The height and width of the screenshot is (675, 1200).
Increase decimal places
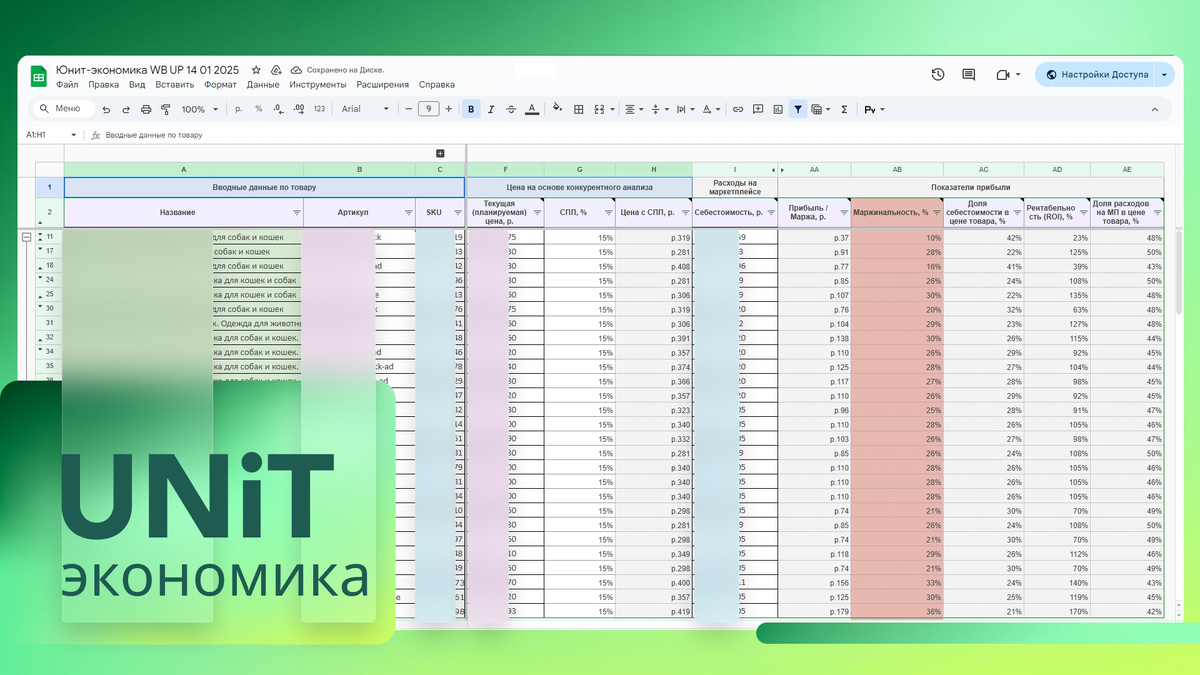point(297,109)
